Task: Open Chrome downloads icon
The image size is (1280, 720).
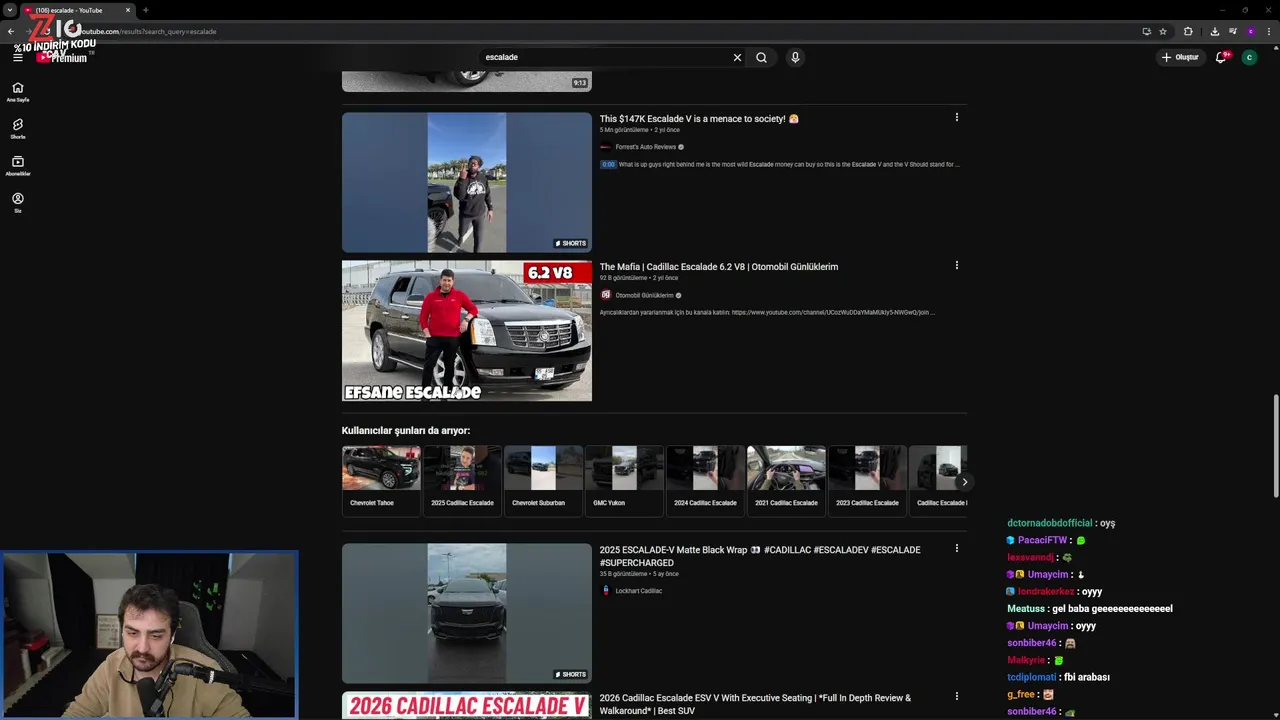Action: 1214,31
